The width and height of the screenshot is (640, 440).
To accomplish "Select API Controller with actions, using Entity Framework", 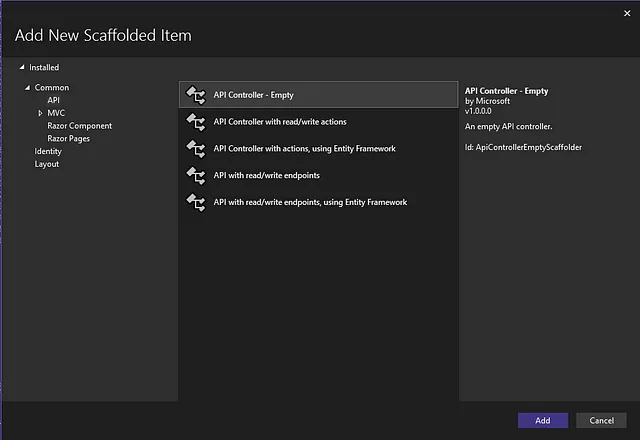I will (318, 149).
